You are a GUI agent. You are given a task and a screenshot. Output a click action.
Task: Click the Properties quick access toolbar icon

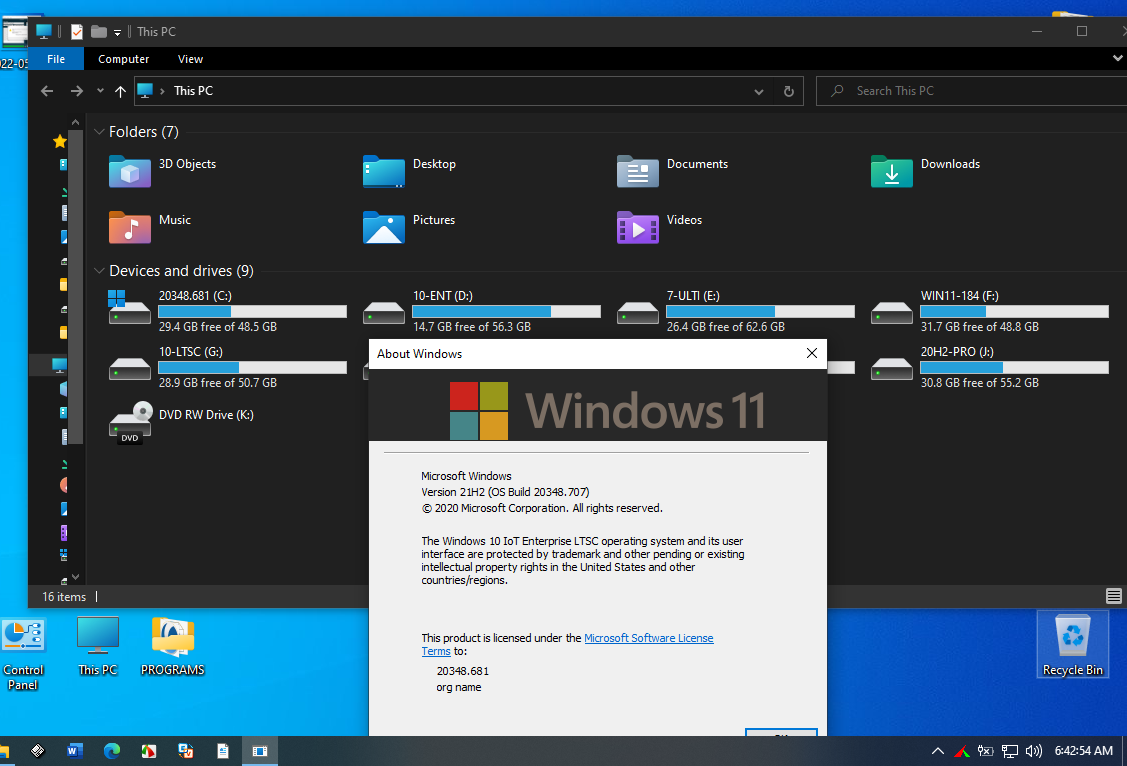click(x=77, y=32)
